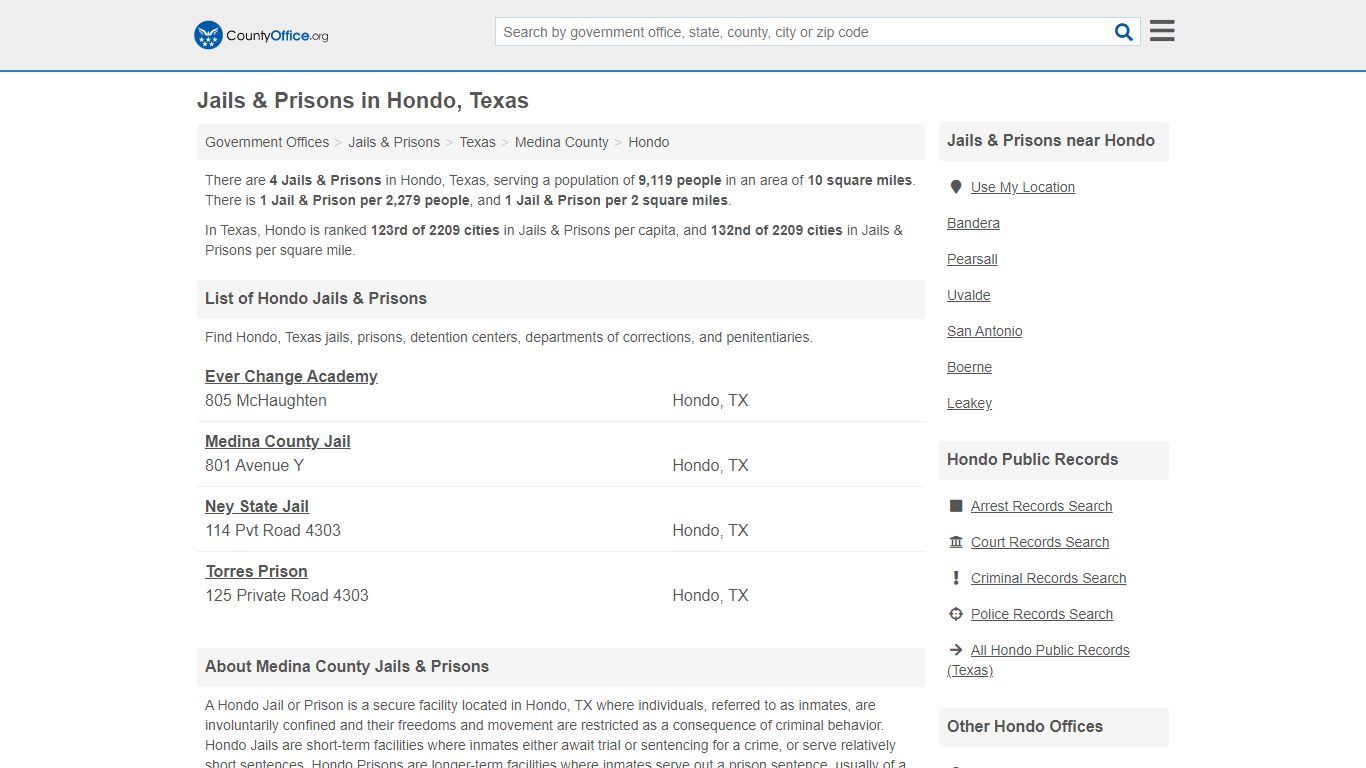The height and width of the screenshot is (768, 1366).
Task: Click the Police Records crosshair icon
Action: coord(956,614)
